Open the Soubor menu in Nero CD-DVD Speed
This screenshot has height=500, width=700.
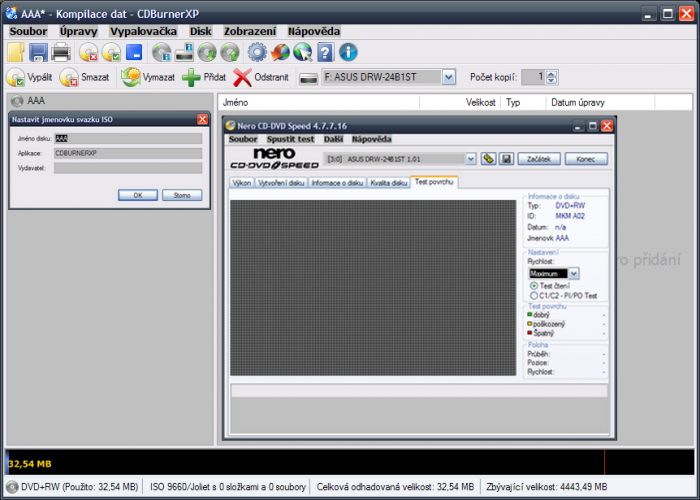(243, 139)
